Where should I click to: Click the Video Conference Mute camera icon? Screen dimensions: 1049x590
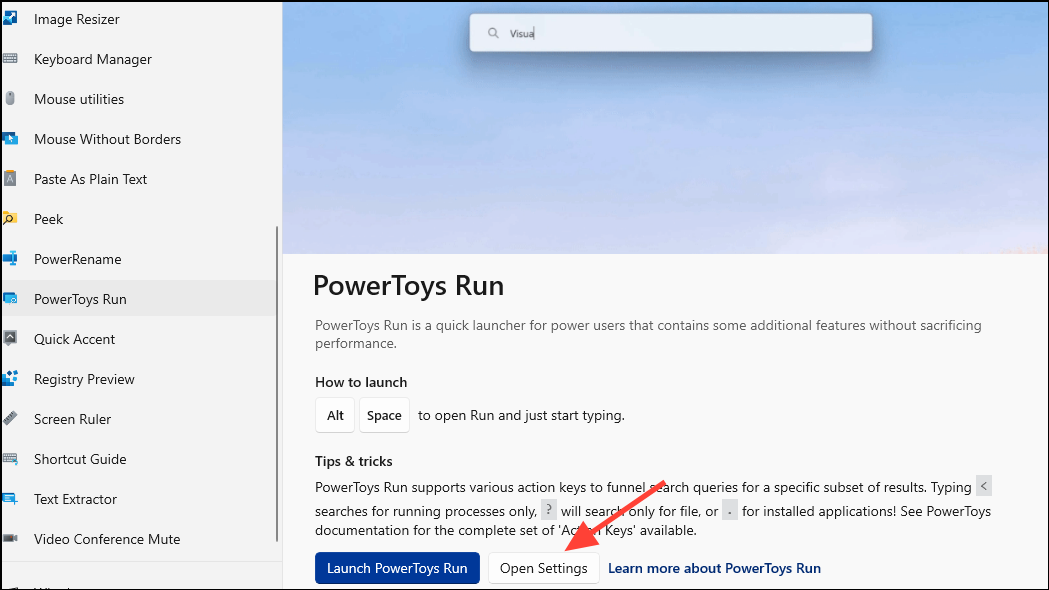[10, 538]
